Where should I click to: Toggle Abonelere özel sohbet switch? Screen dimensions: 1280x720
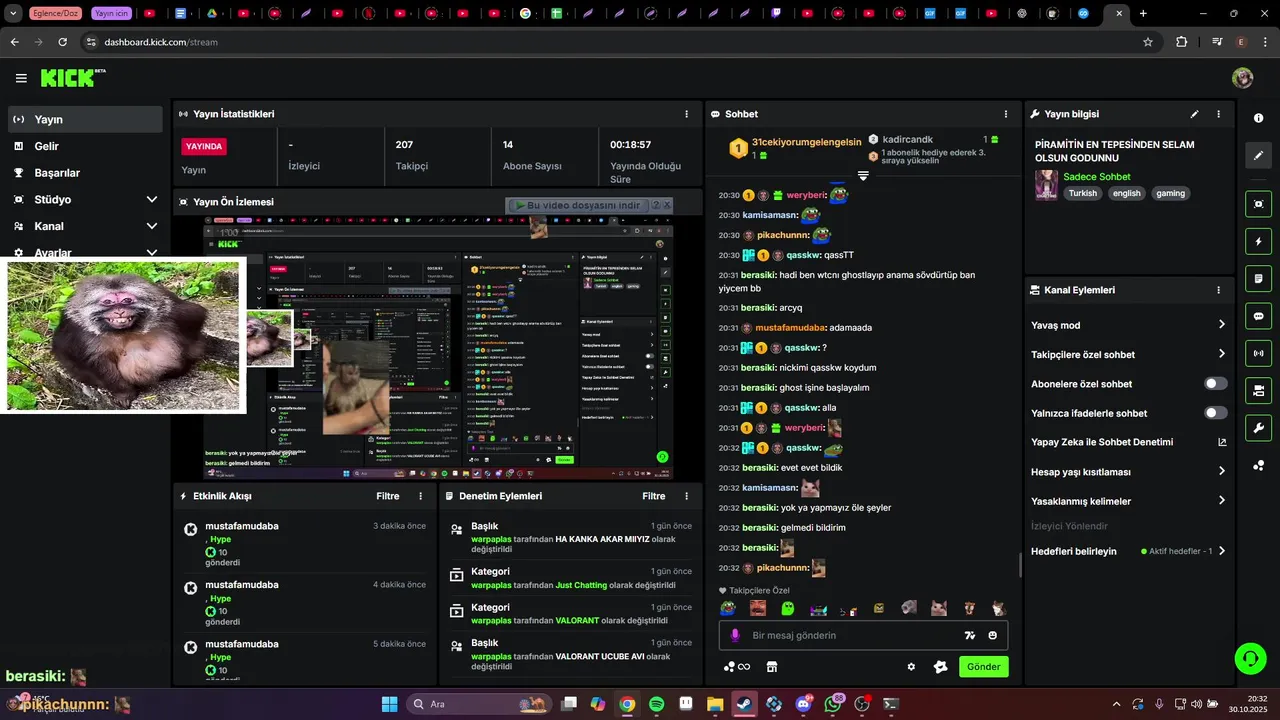coord(1216,384)
